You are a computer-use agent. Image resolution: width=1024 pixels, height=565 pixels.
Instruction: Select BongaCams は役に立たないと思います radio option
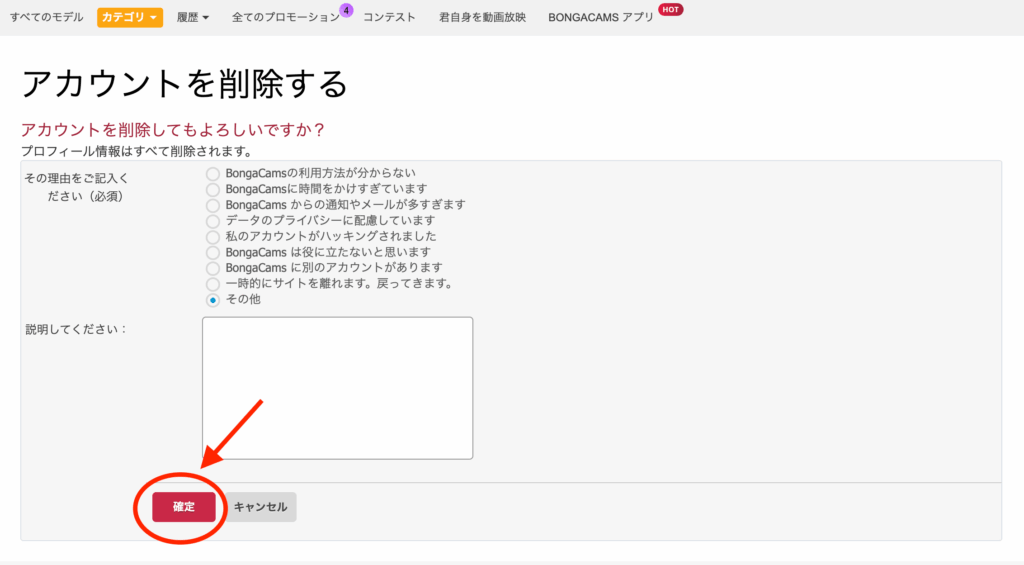coord(213,252)
